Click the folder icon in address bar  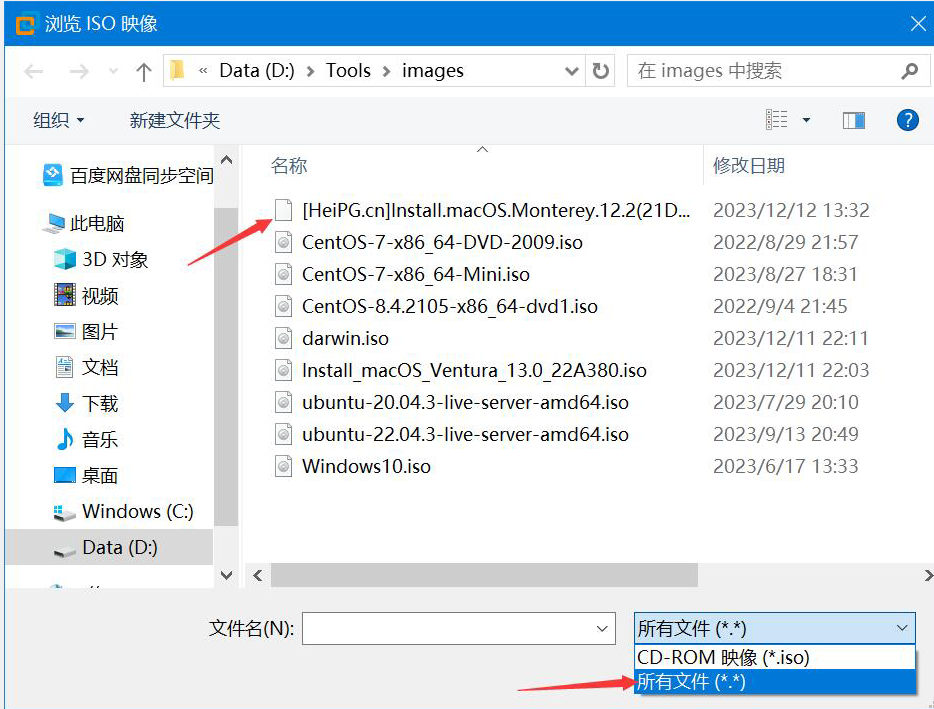coord(177,70)
